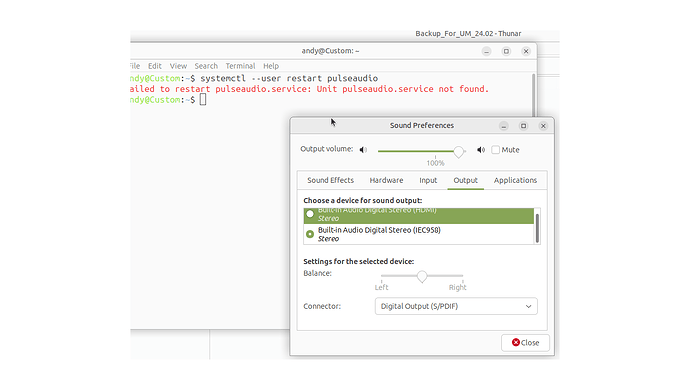Switch to the Input tab
This screenshot has height=389, width=690.
(428, 180)
